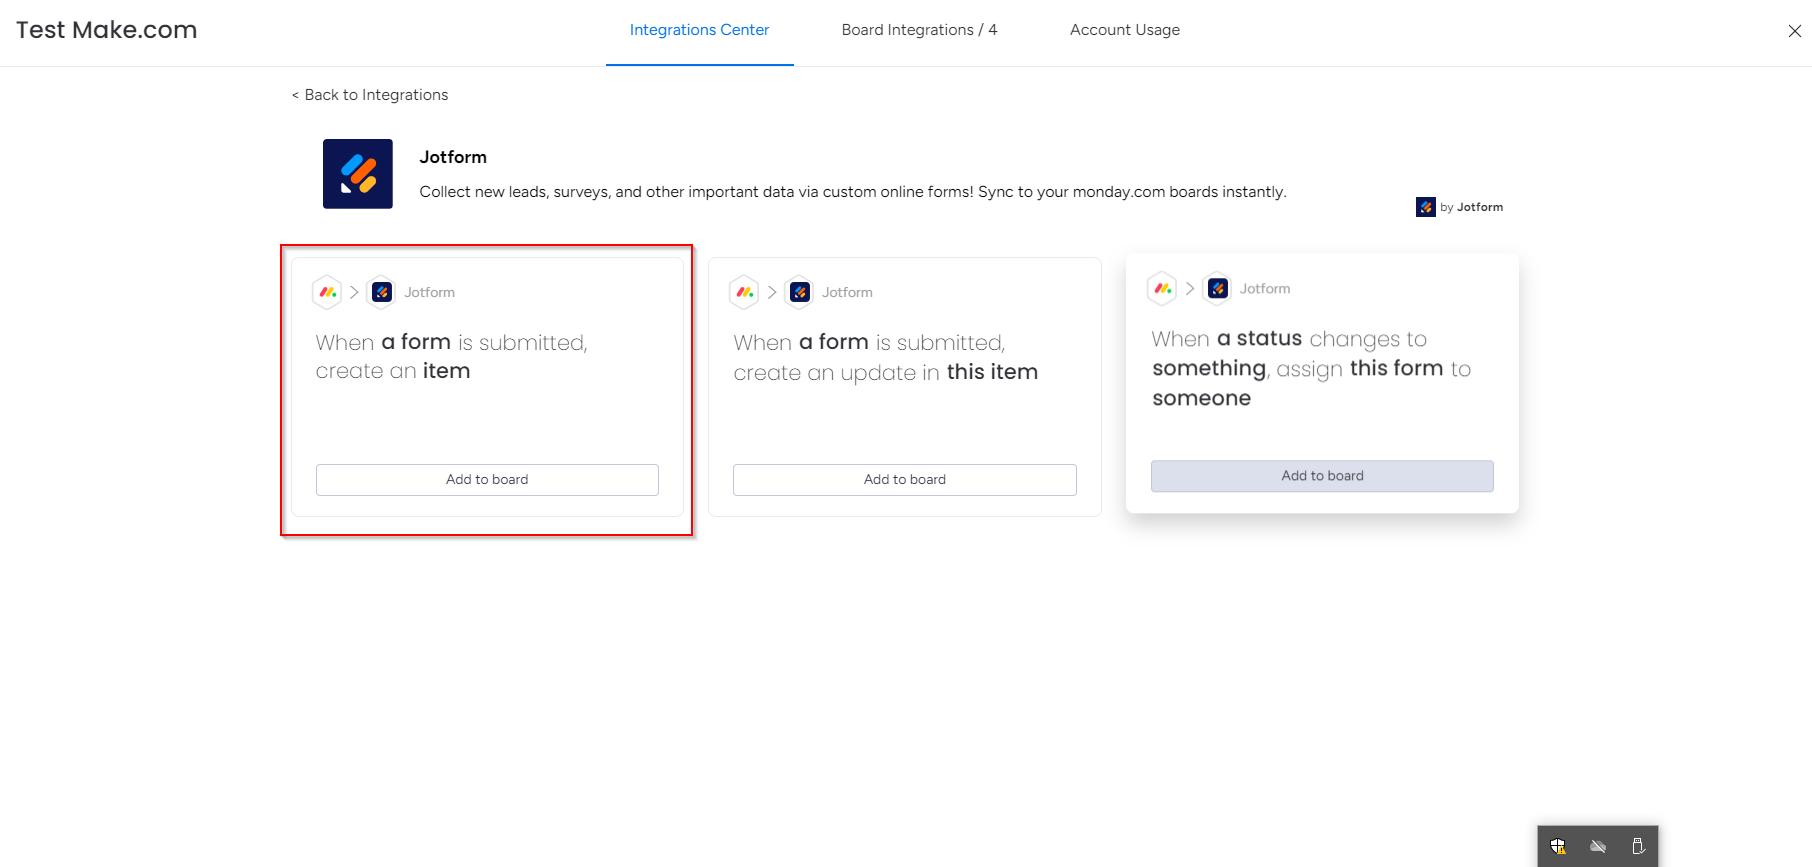
Task: Add 'status changes' recipe to board
Action: tap(1322, 476)
